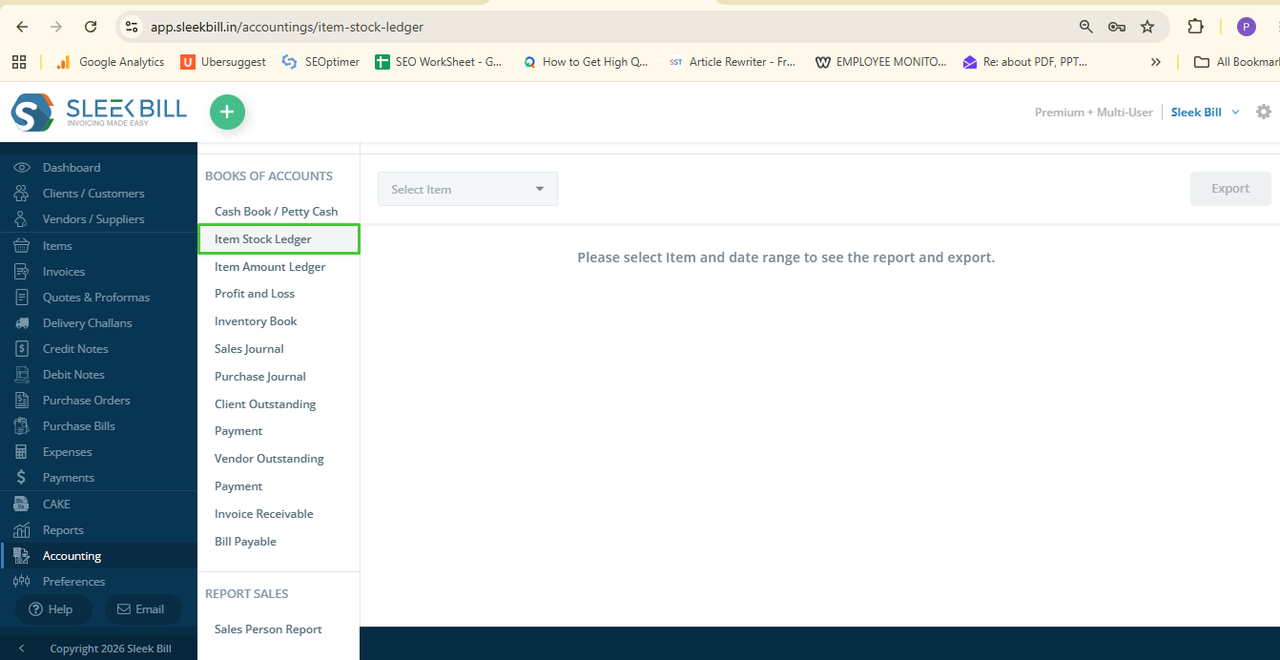
Task: Open Cash Book / Petty Cash
Action: coord(276,211)
